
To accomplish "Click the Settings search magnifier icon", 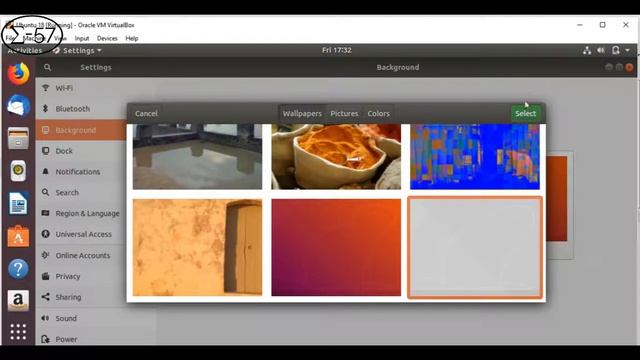I will point(48,67).
